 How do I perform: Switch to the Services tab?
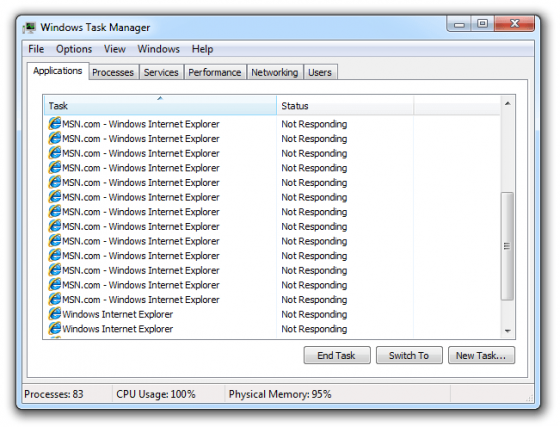(161, 72)
